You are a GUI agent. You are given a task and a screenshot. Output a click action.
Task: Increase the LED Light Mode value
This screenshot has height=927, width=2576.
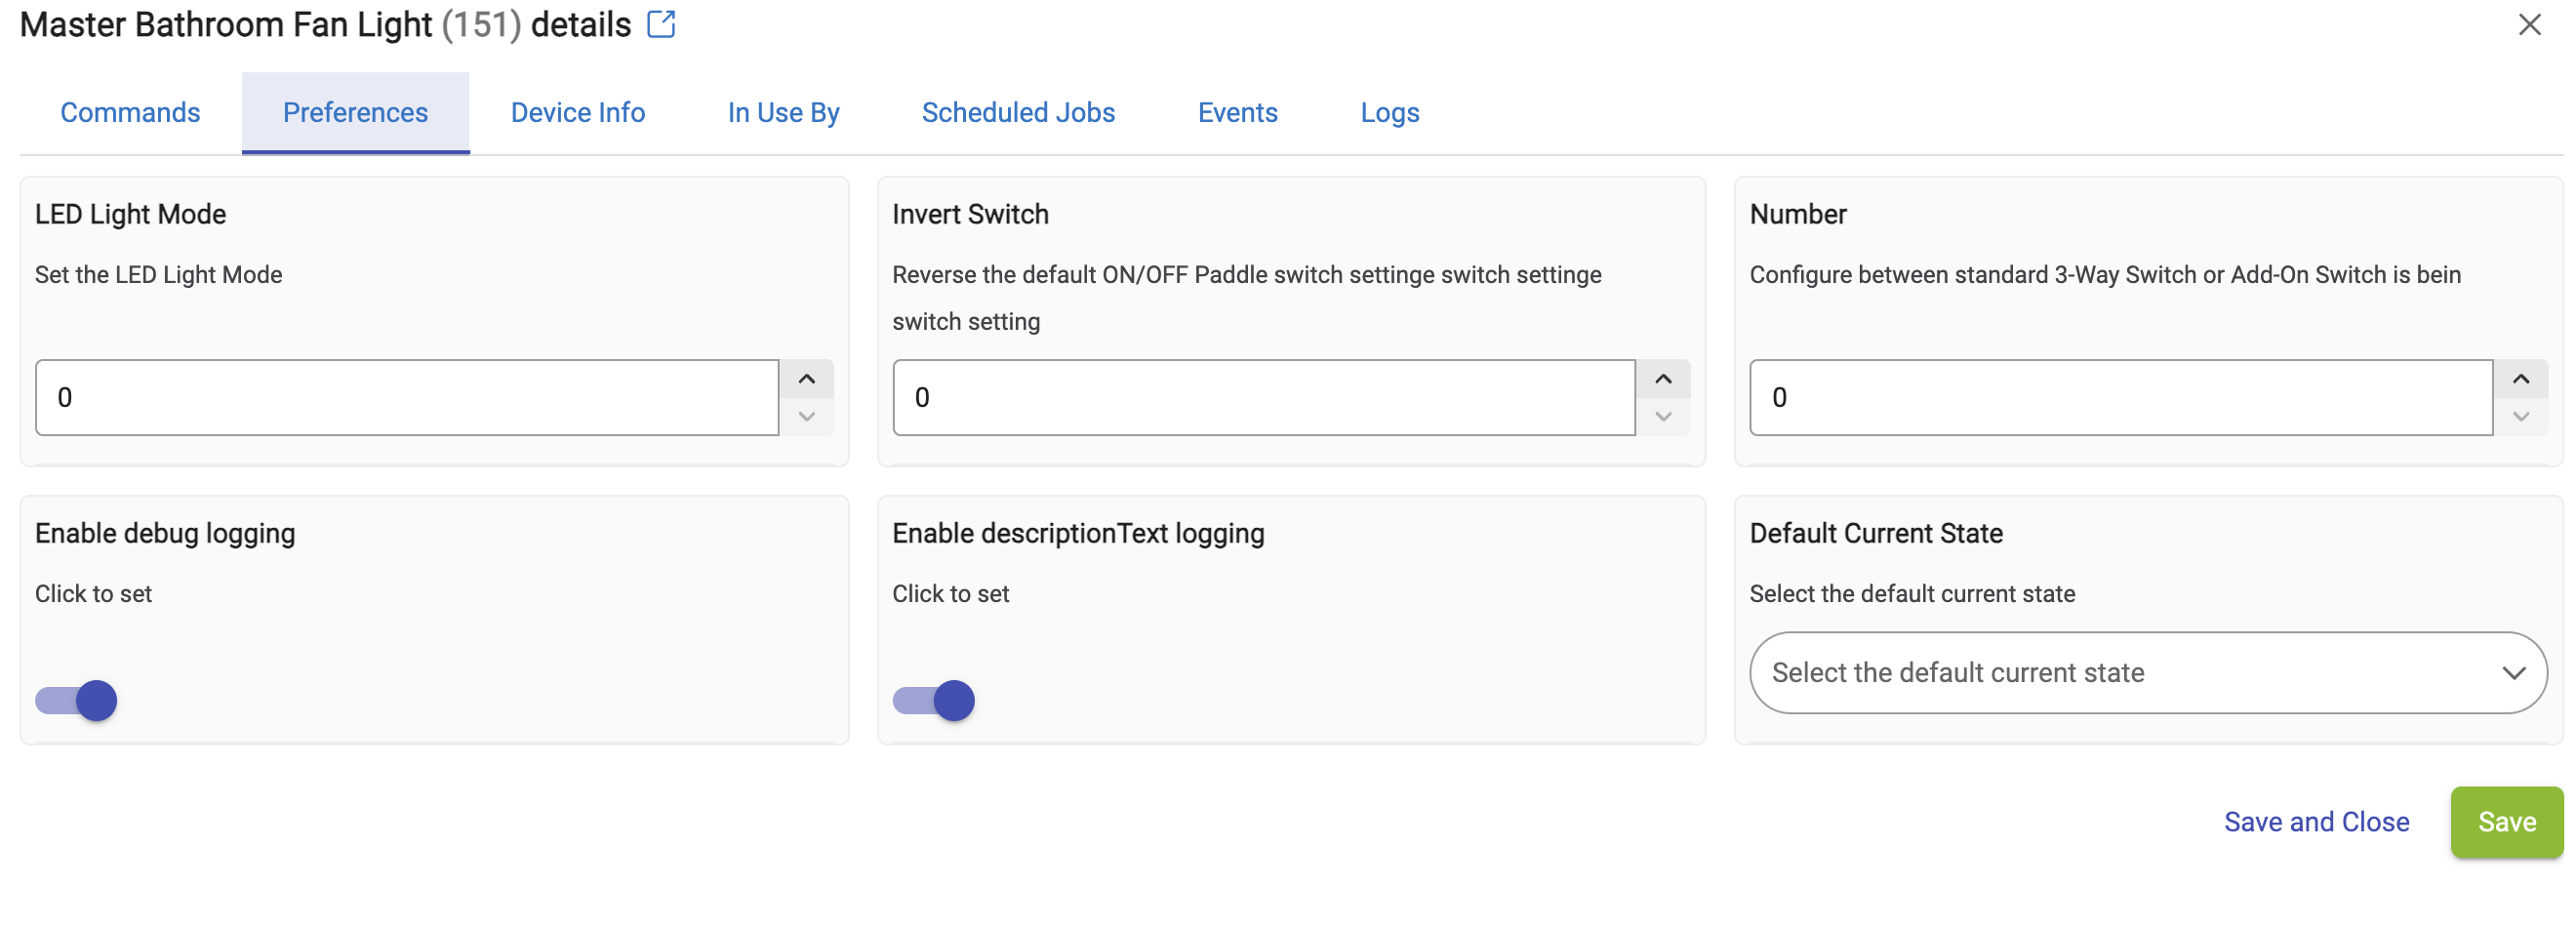pos(806,379)
